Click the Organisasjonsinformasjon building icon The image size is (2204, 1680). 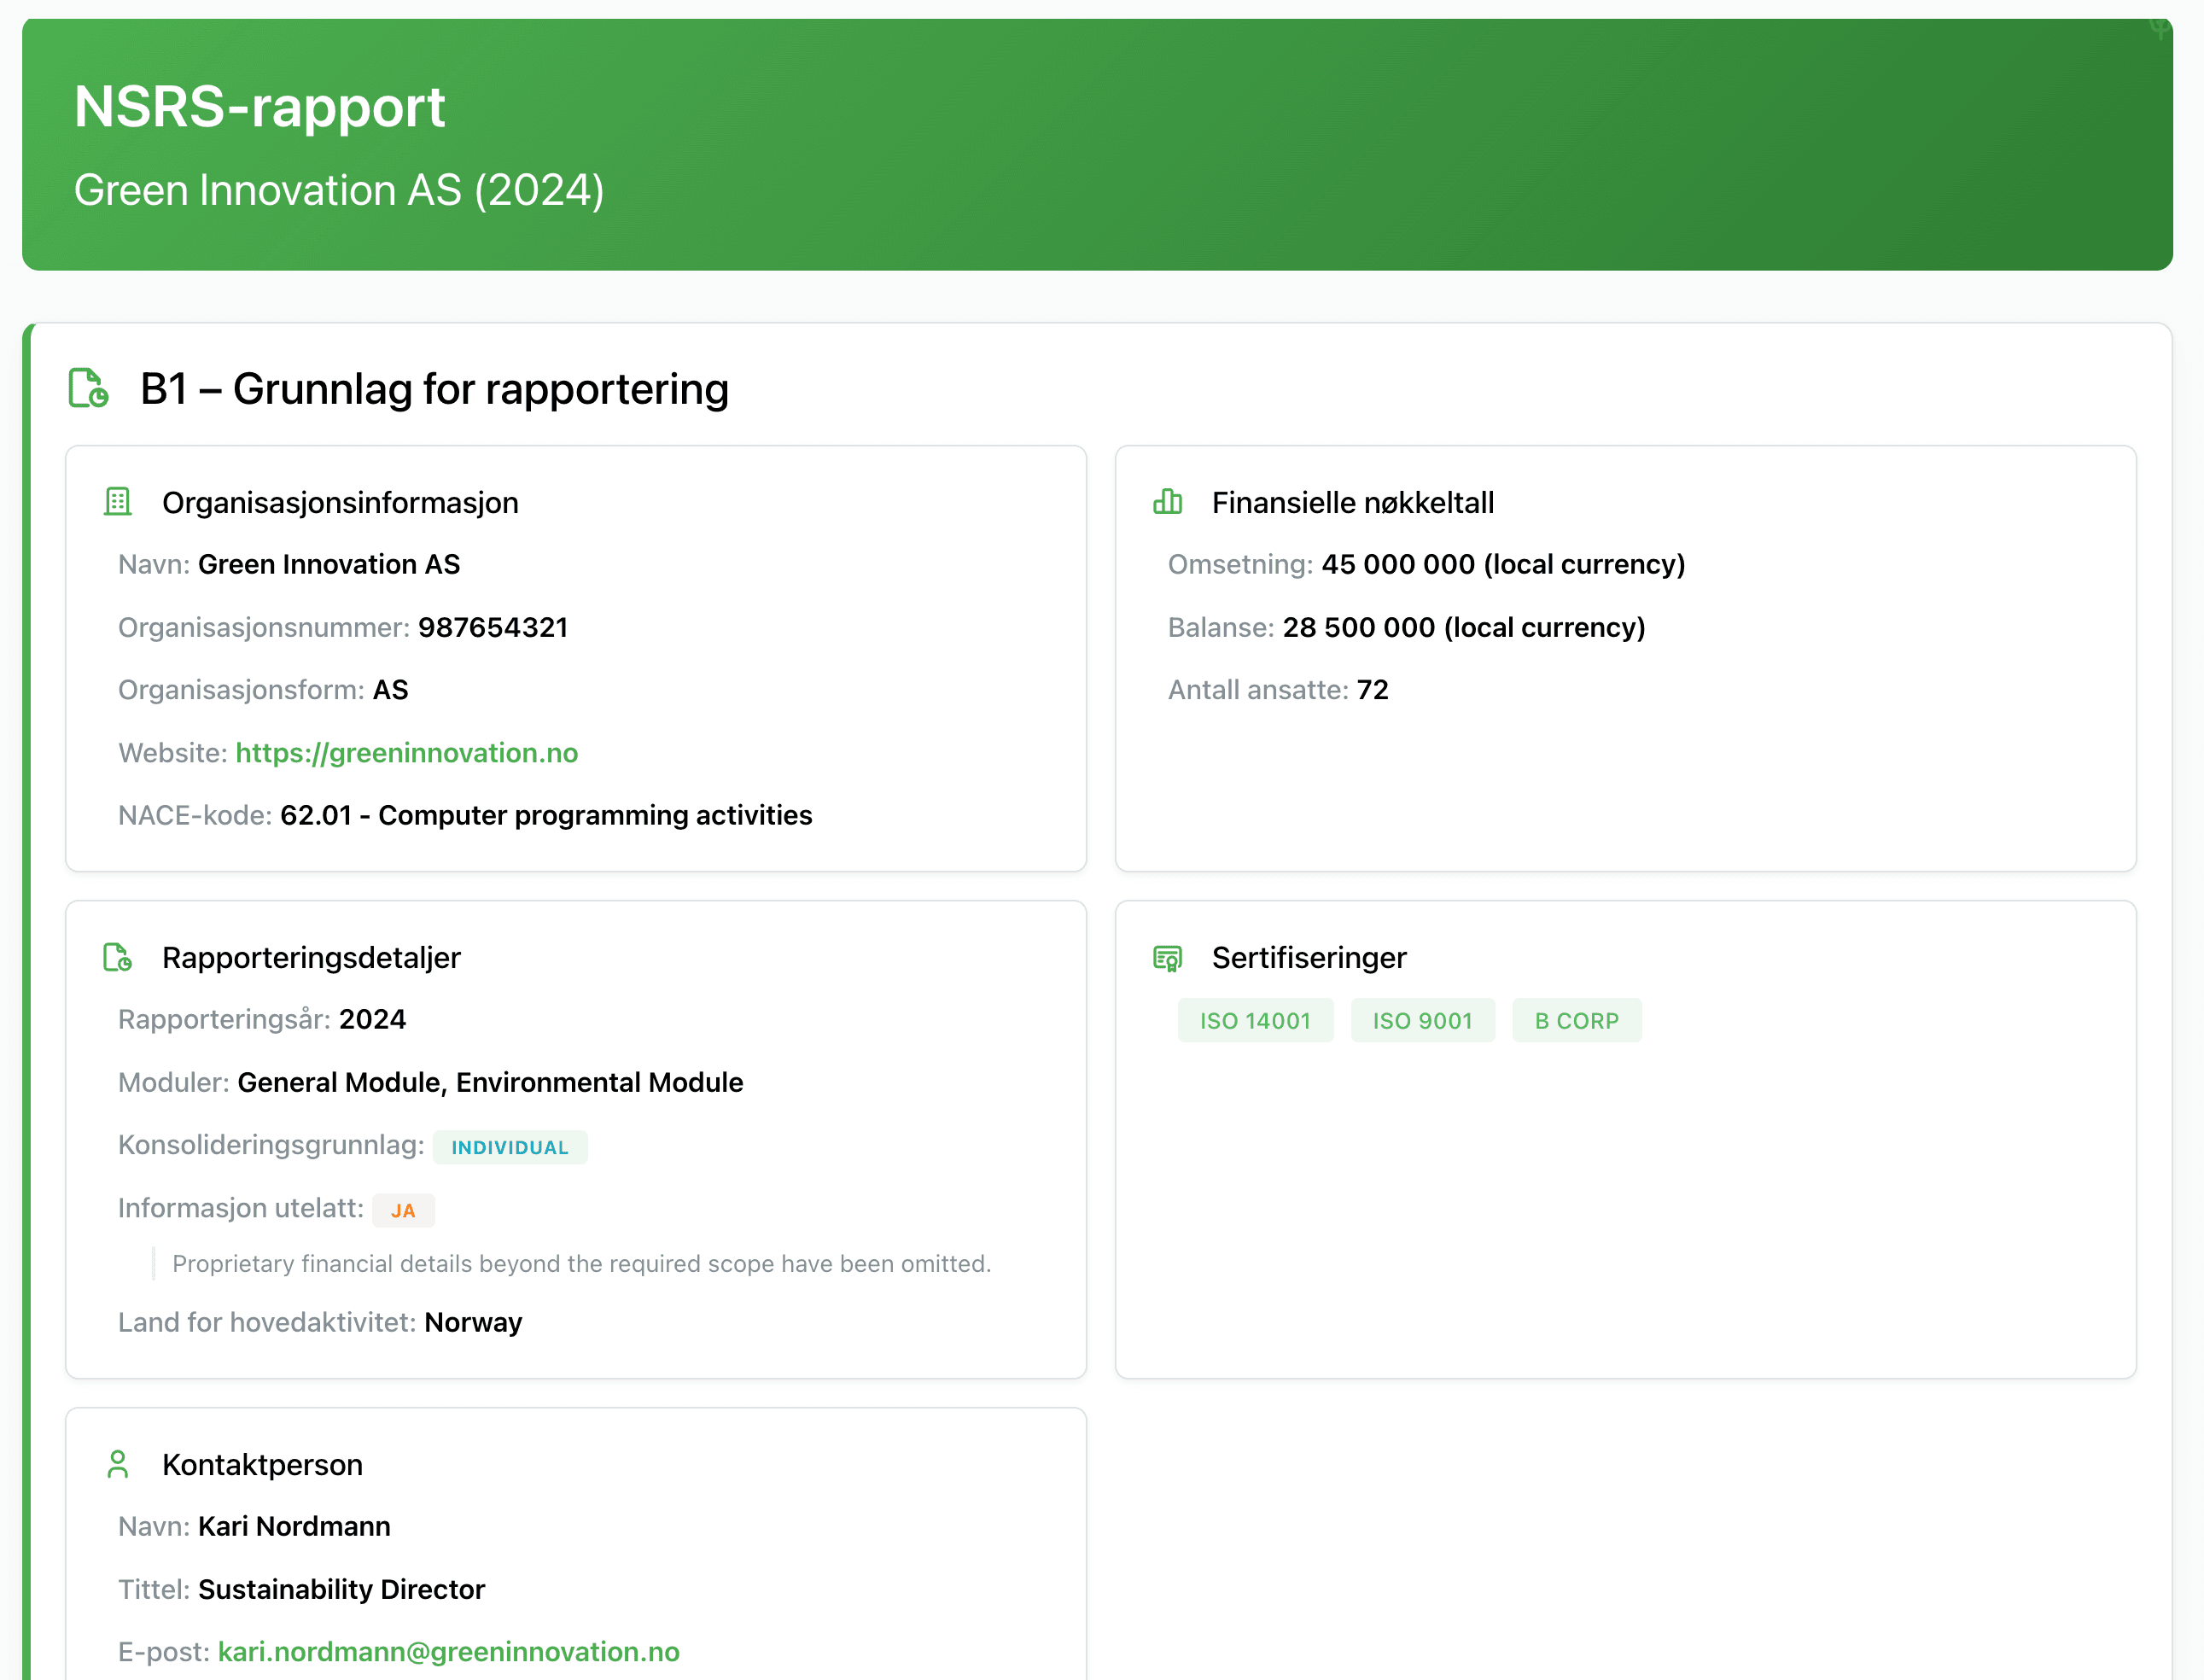pyautogui.click(x=119, y=501)
